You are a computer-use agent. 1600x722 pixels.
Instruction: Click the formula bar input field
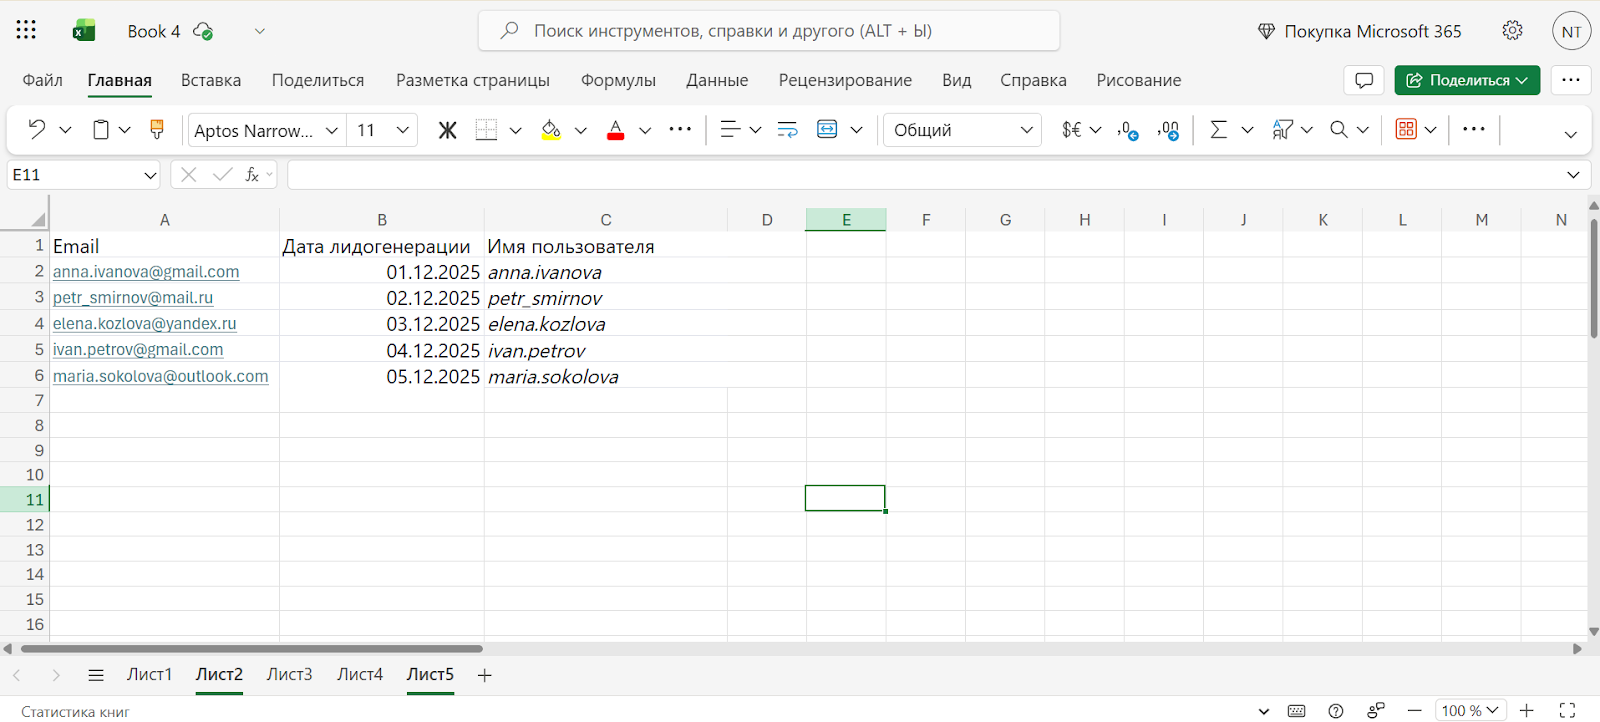tap(920, 175)
